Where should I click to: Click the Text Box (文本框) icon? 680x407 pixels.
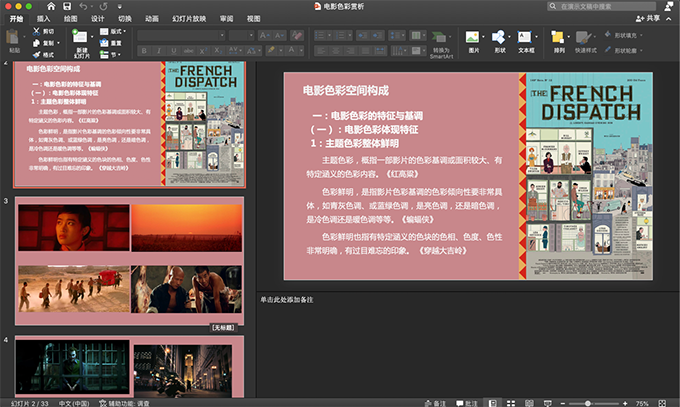pos(524,37)
